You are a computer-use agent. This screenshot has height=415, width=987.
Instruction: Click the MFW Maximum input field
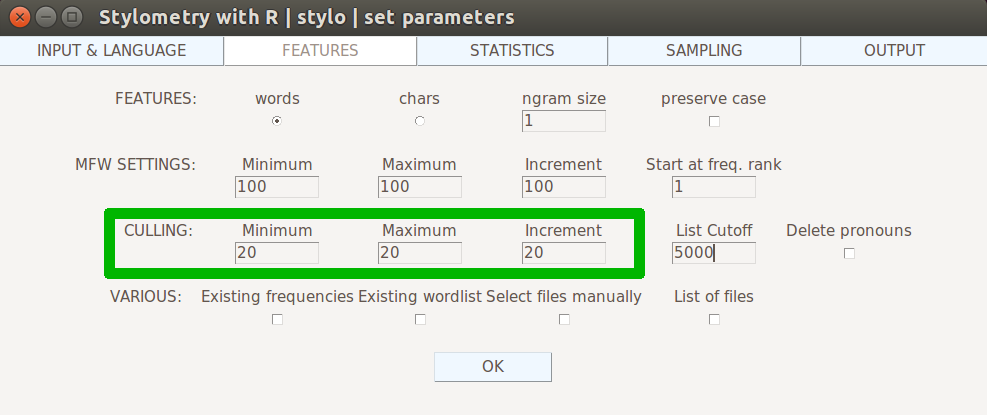(x=420, y=187)
